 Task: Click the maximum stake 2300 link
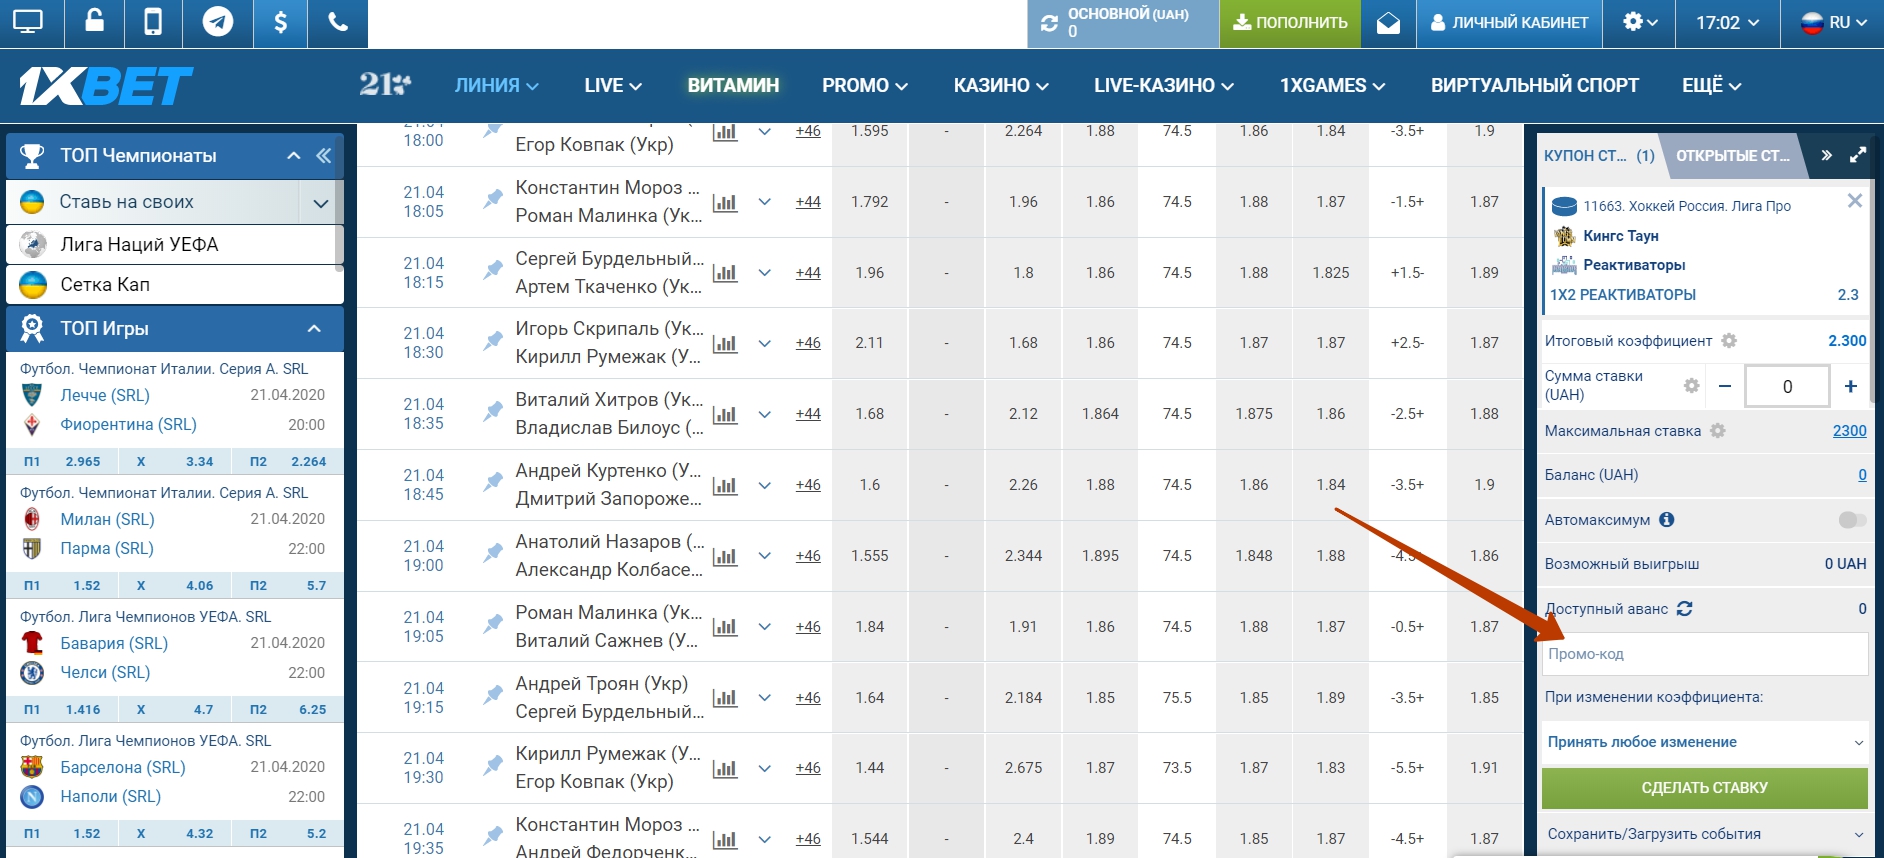tap(1849, 431)
